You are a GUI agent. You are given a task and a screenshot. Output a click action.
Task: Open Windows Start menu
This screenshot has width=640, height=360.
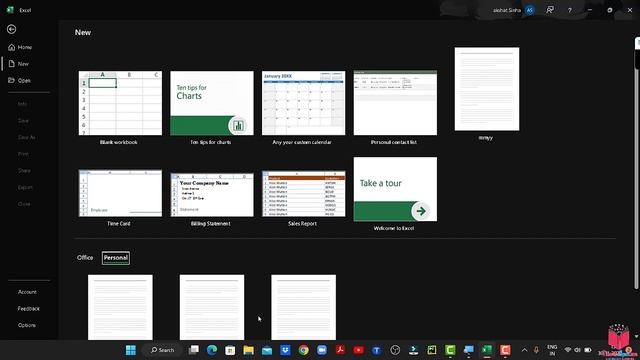(131, 350)
